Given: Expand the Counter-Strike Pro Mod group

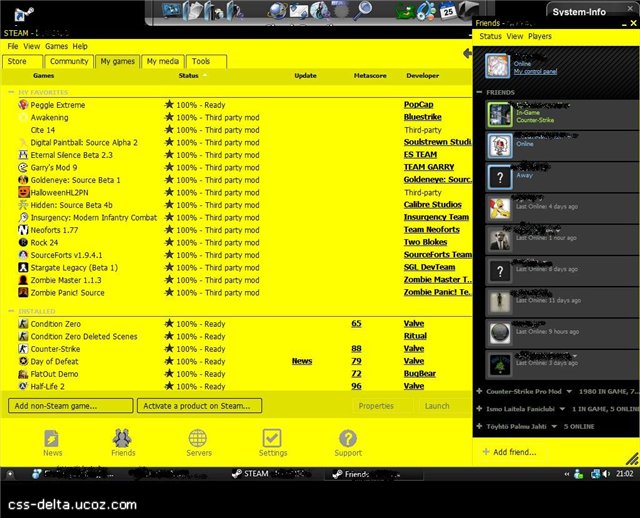Looking at the screenshot, I should point(479,391).
